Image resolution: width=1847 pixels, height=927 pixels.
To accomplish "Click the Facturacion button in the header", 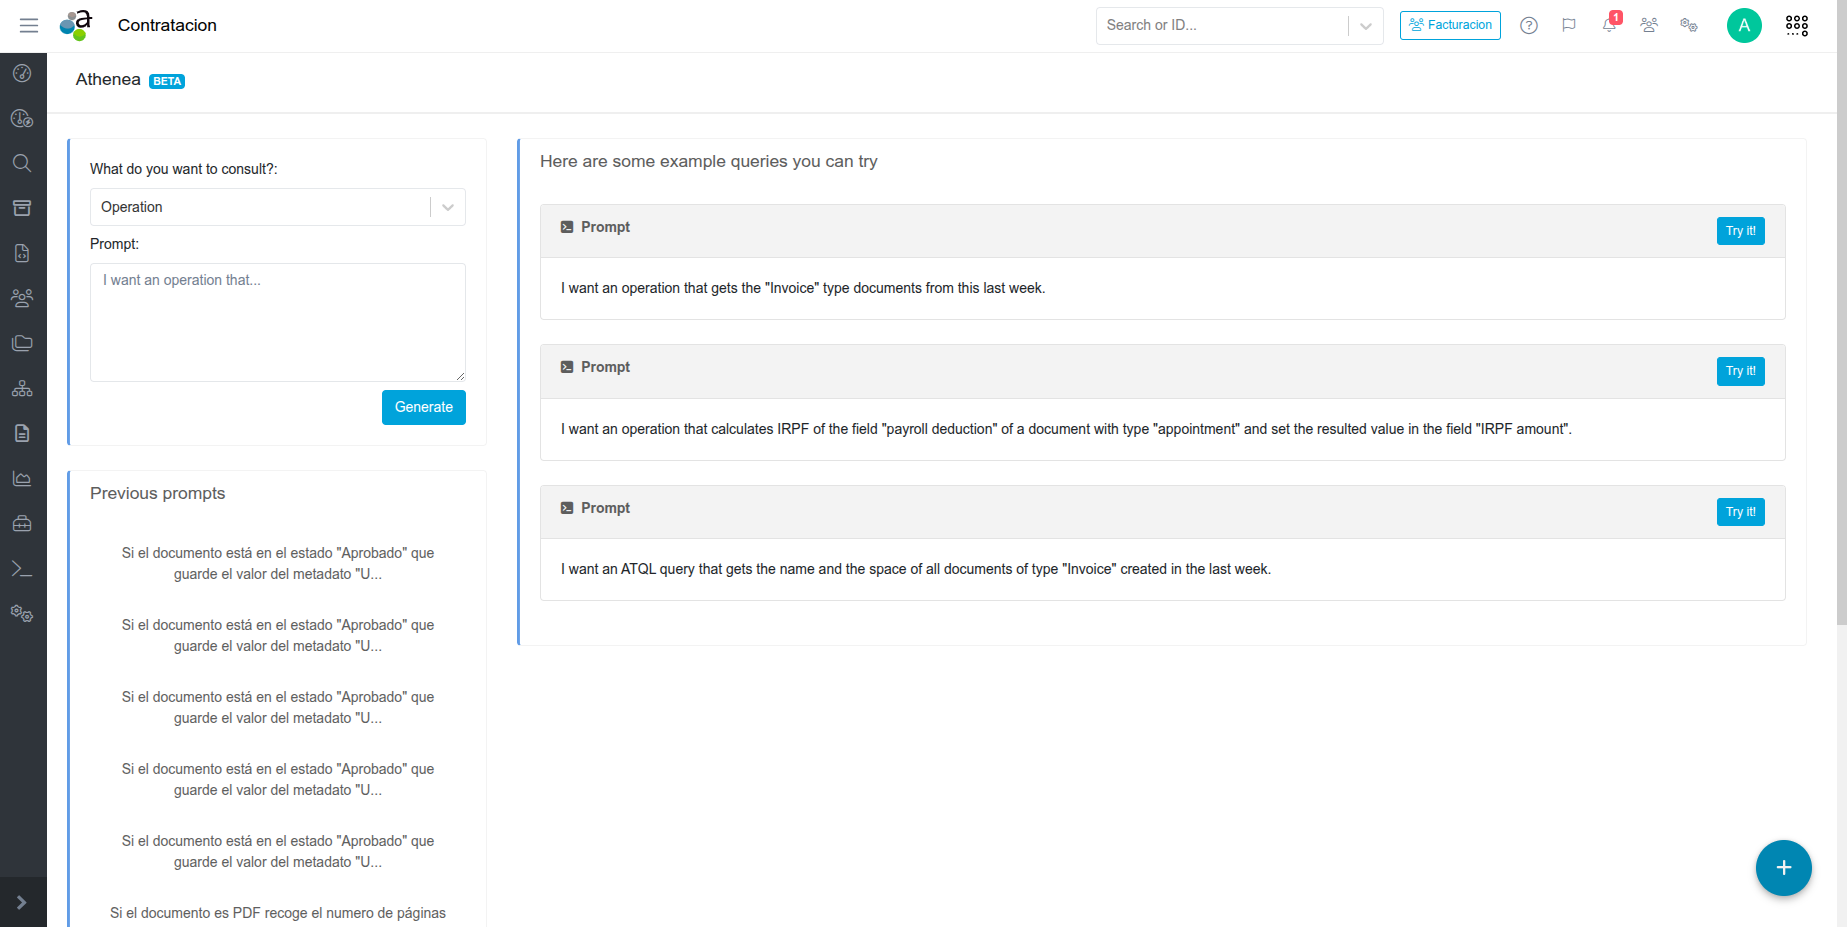I will coord(1449,26).
